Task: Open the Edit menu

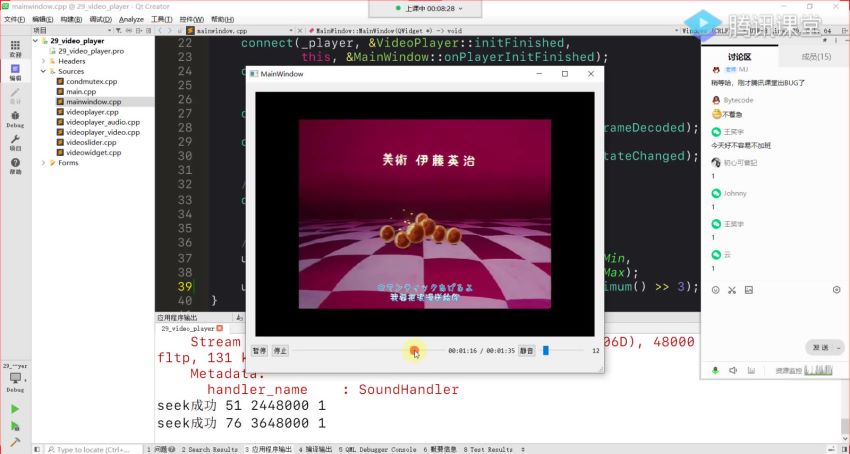Action: pos(42,19)
